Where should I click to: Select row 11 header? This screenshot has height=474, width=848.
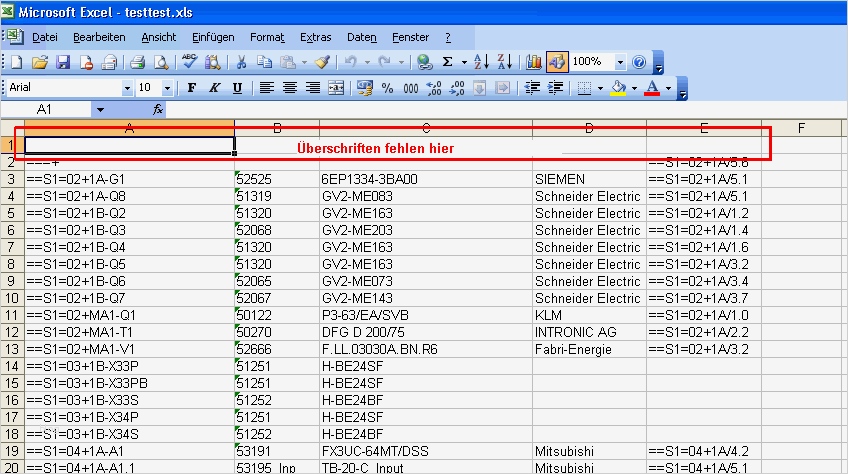(x=11, y=315)
